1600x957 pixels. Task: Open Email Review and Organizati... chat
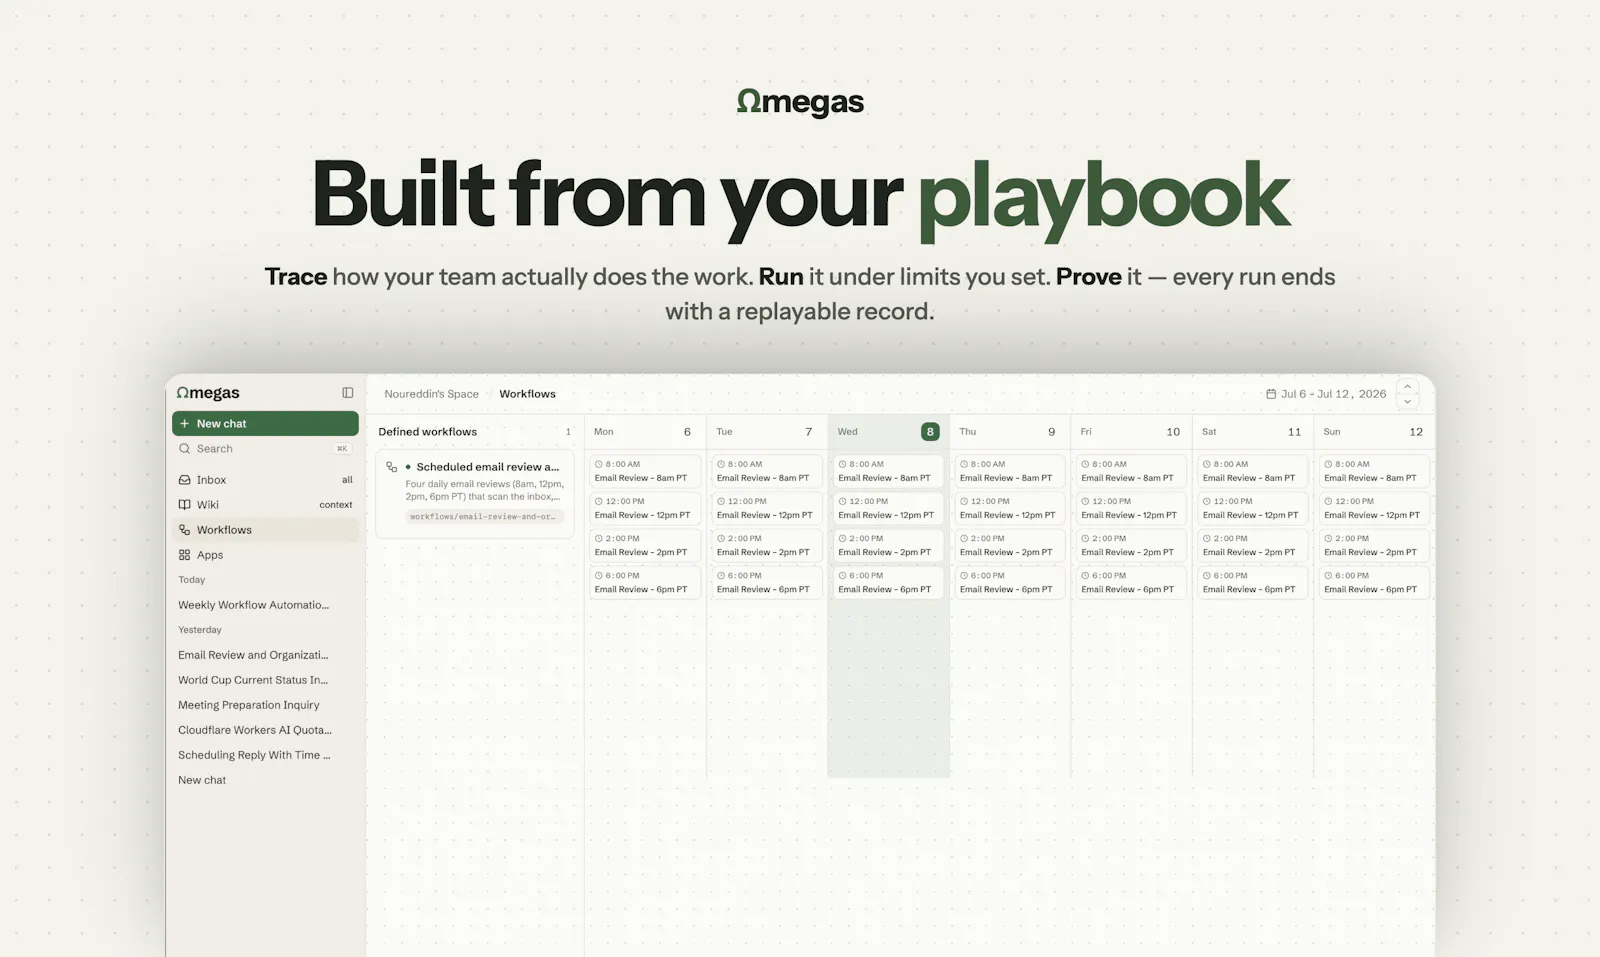[254, 655]
